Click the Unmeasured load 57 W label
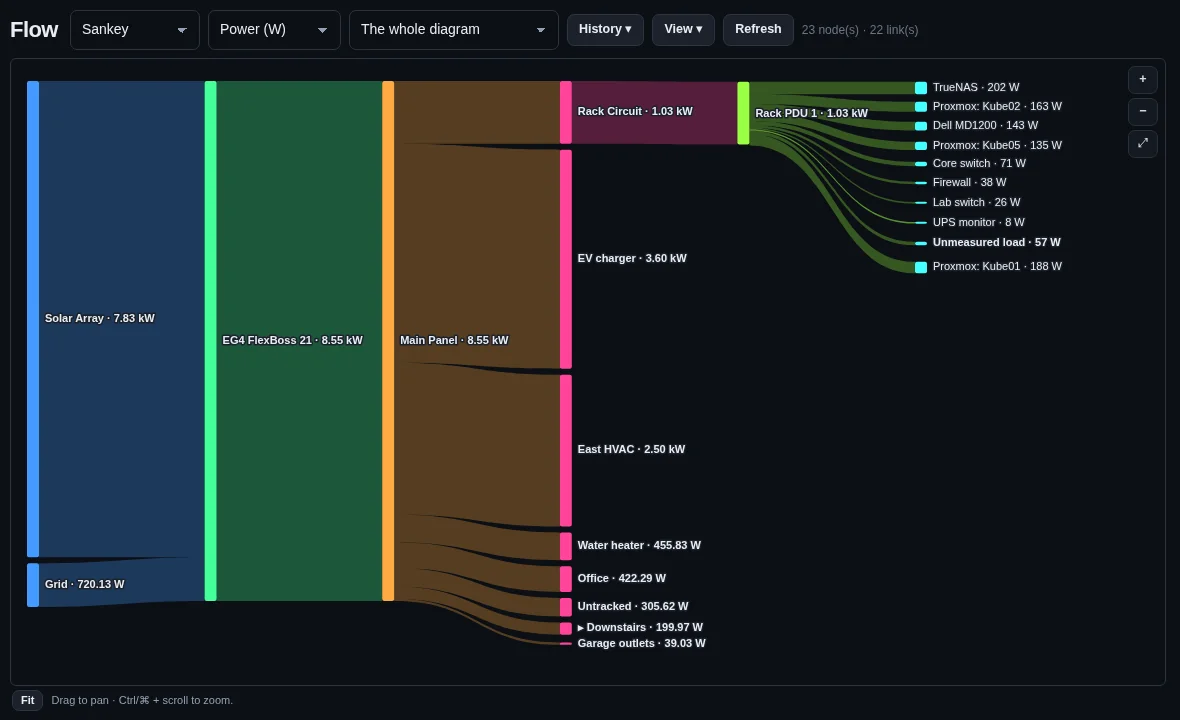This screenshot has height=720, width=1180. tap(996, 242)
